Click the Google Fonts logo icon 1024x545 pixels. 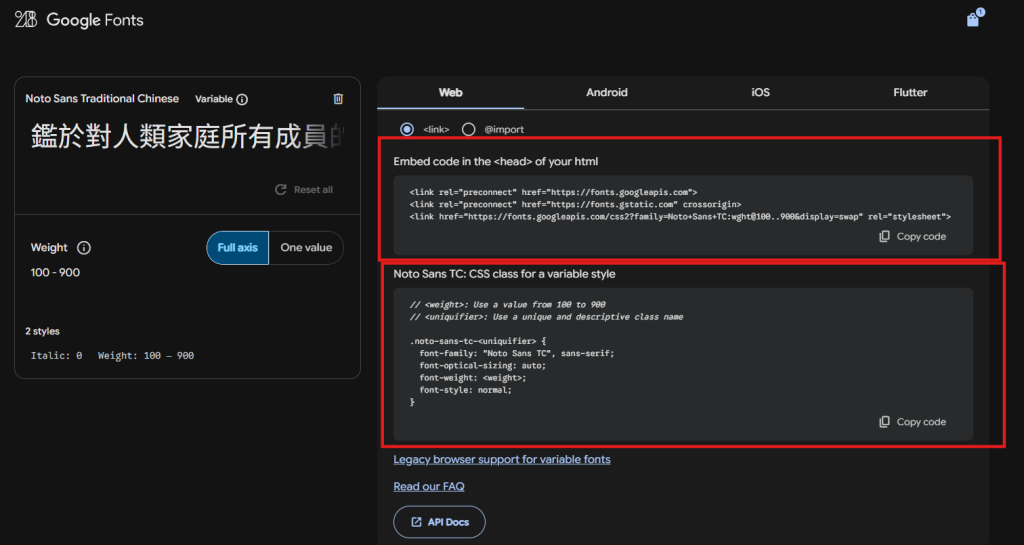click(x=26, y=19)
